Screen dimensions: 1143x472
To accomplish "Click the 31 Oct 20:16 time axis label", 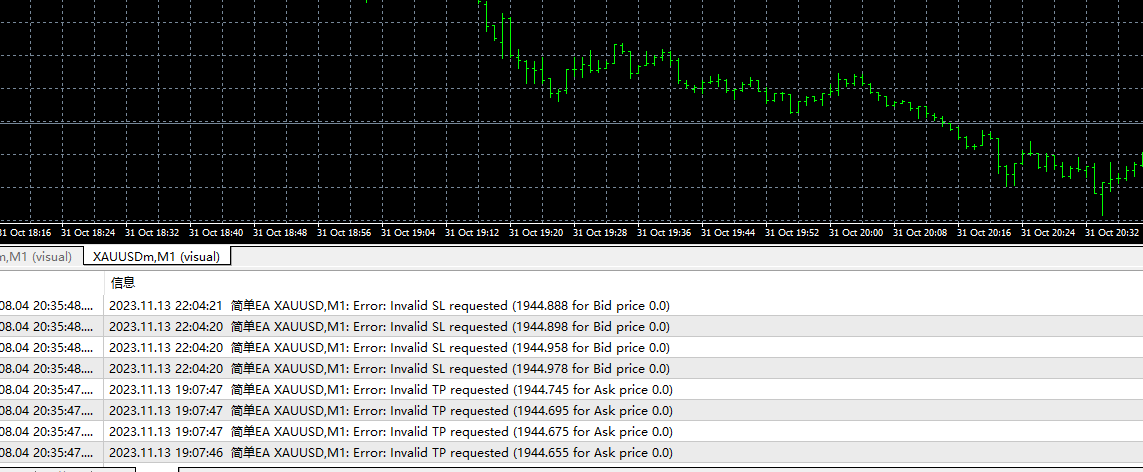I will [984, 233].
